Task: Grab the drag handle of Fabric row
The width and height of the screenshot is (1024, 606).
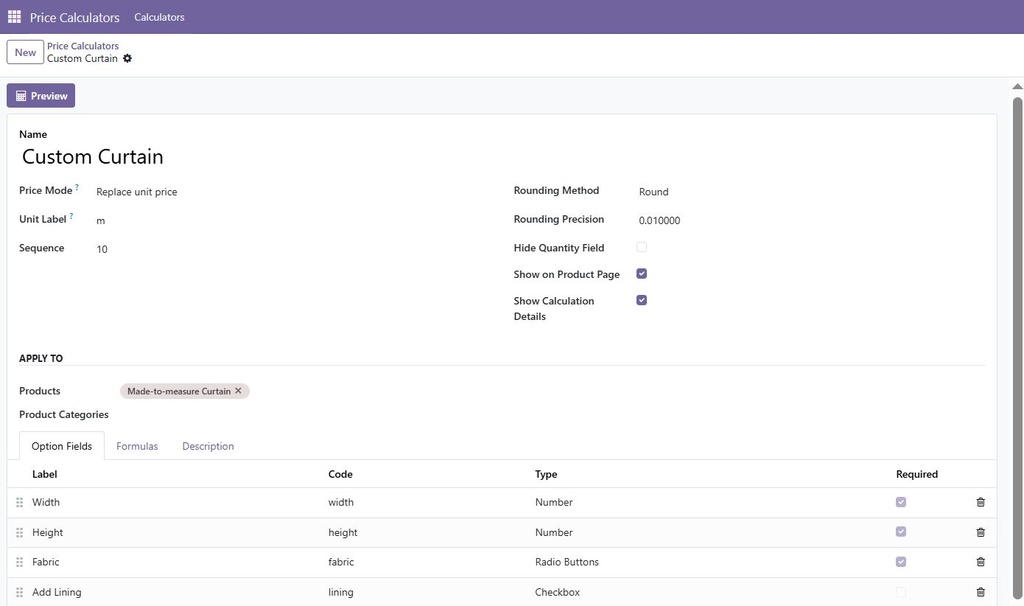Action: click(20, 562)
